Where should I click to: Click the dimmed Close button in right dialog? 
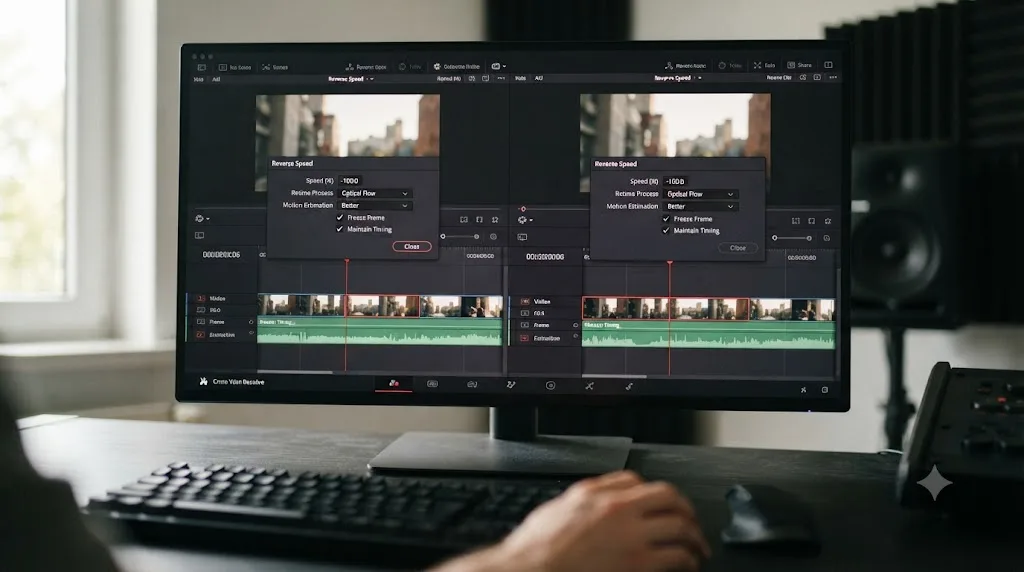click(738, 248)
